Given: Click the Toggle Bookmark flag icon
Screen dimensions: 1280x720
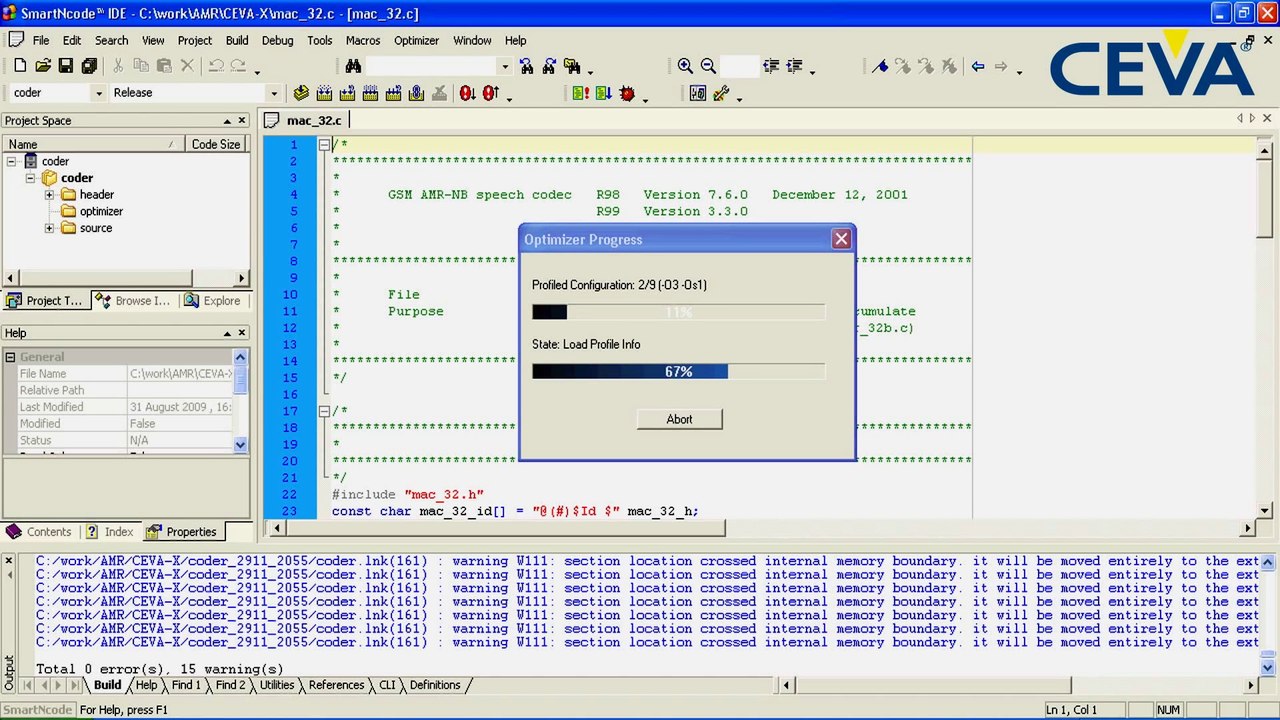Looking at the screenshot, I should tap(880, 66).
